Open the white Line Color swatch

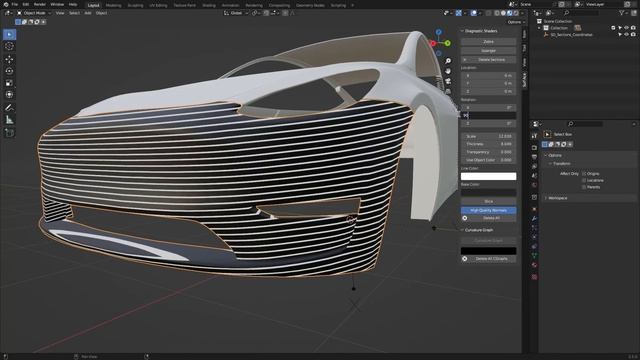click(x=489, y=176)
